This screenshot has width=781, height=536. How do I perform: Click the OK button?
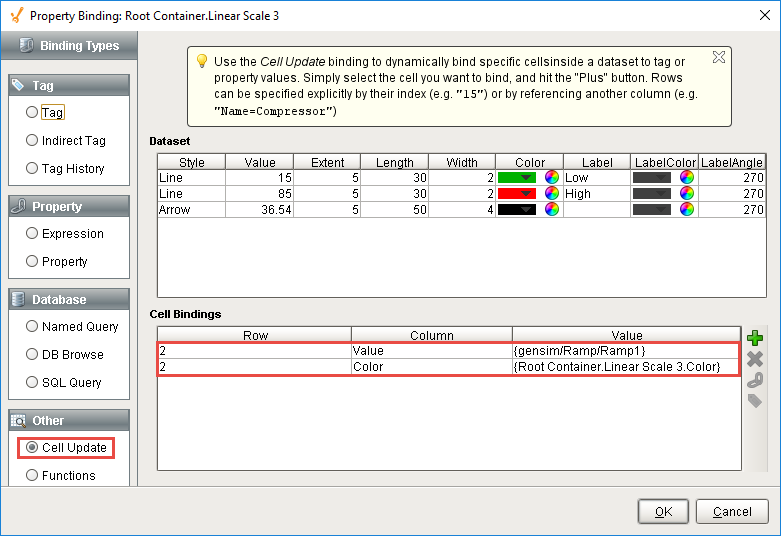click(663, 512)
